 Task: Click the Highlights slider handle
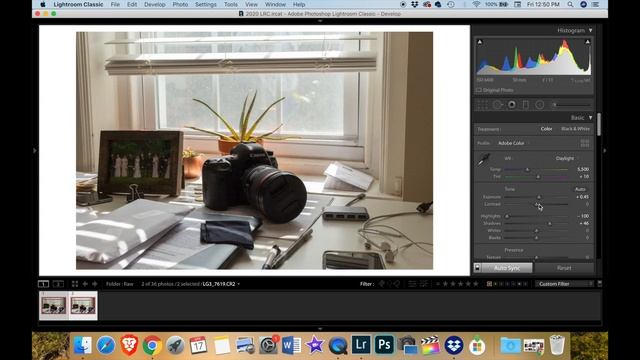tap(507, 216)
